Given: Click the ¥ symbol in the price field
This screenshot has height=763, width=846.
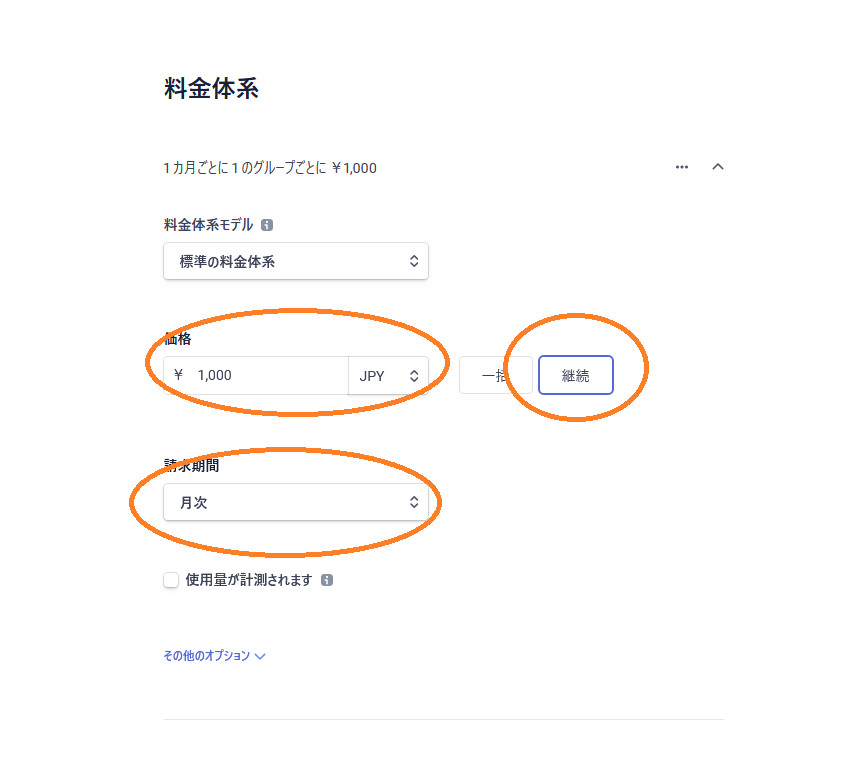Looking at the screenshot, I should [x=179, y=375].
